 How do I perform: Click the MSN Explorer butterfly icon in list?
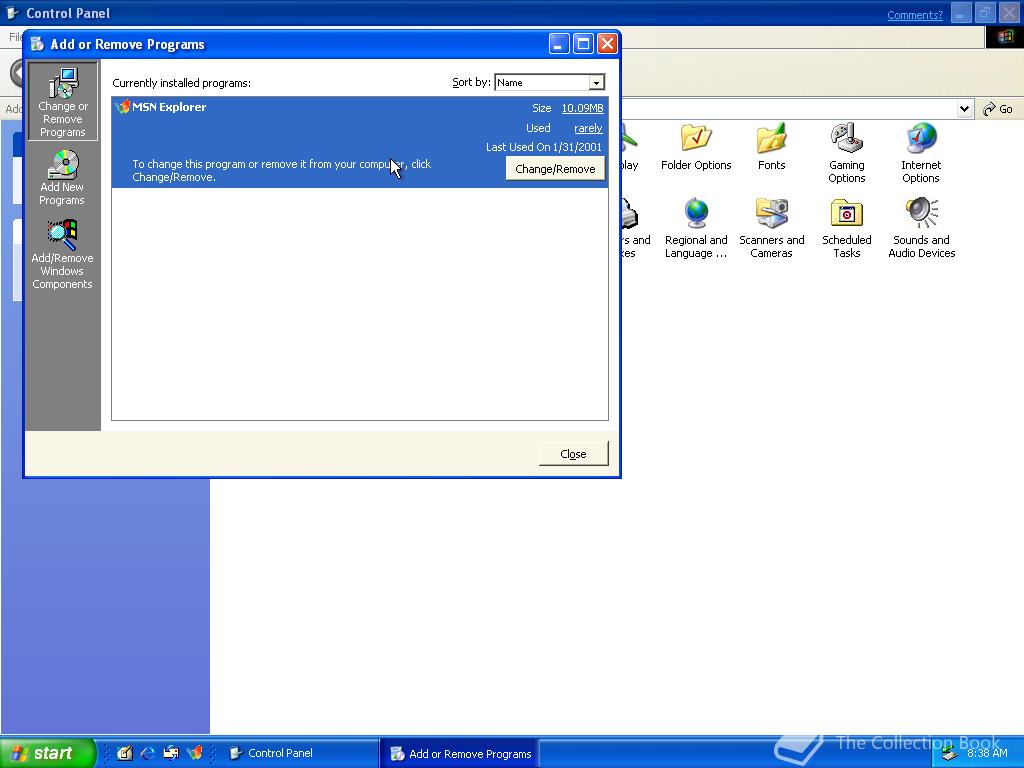pos(122,107)
